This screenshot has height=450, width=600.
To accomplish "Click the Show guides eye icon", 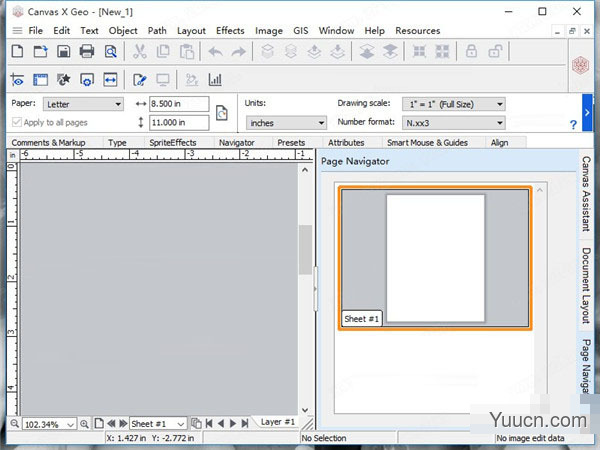I will point(17,80).
